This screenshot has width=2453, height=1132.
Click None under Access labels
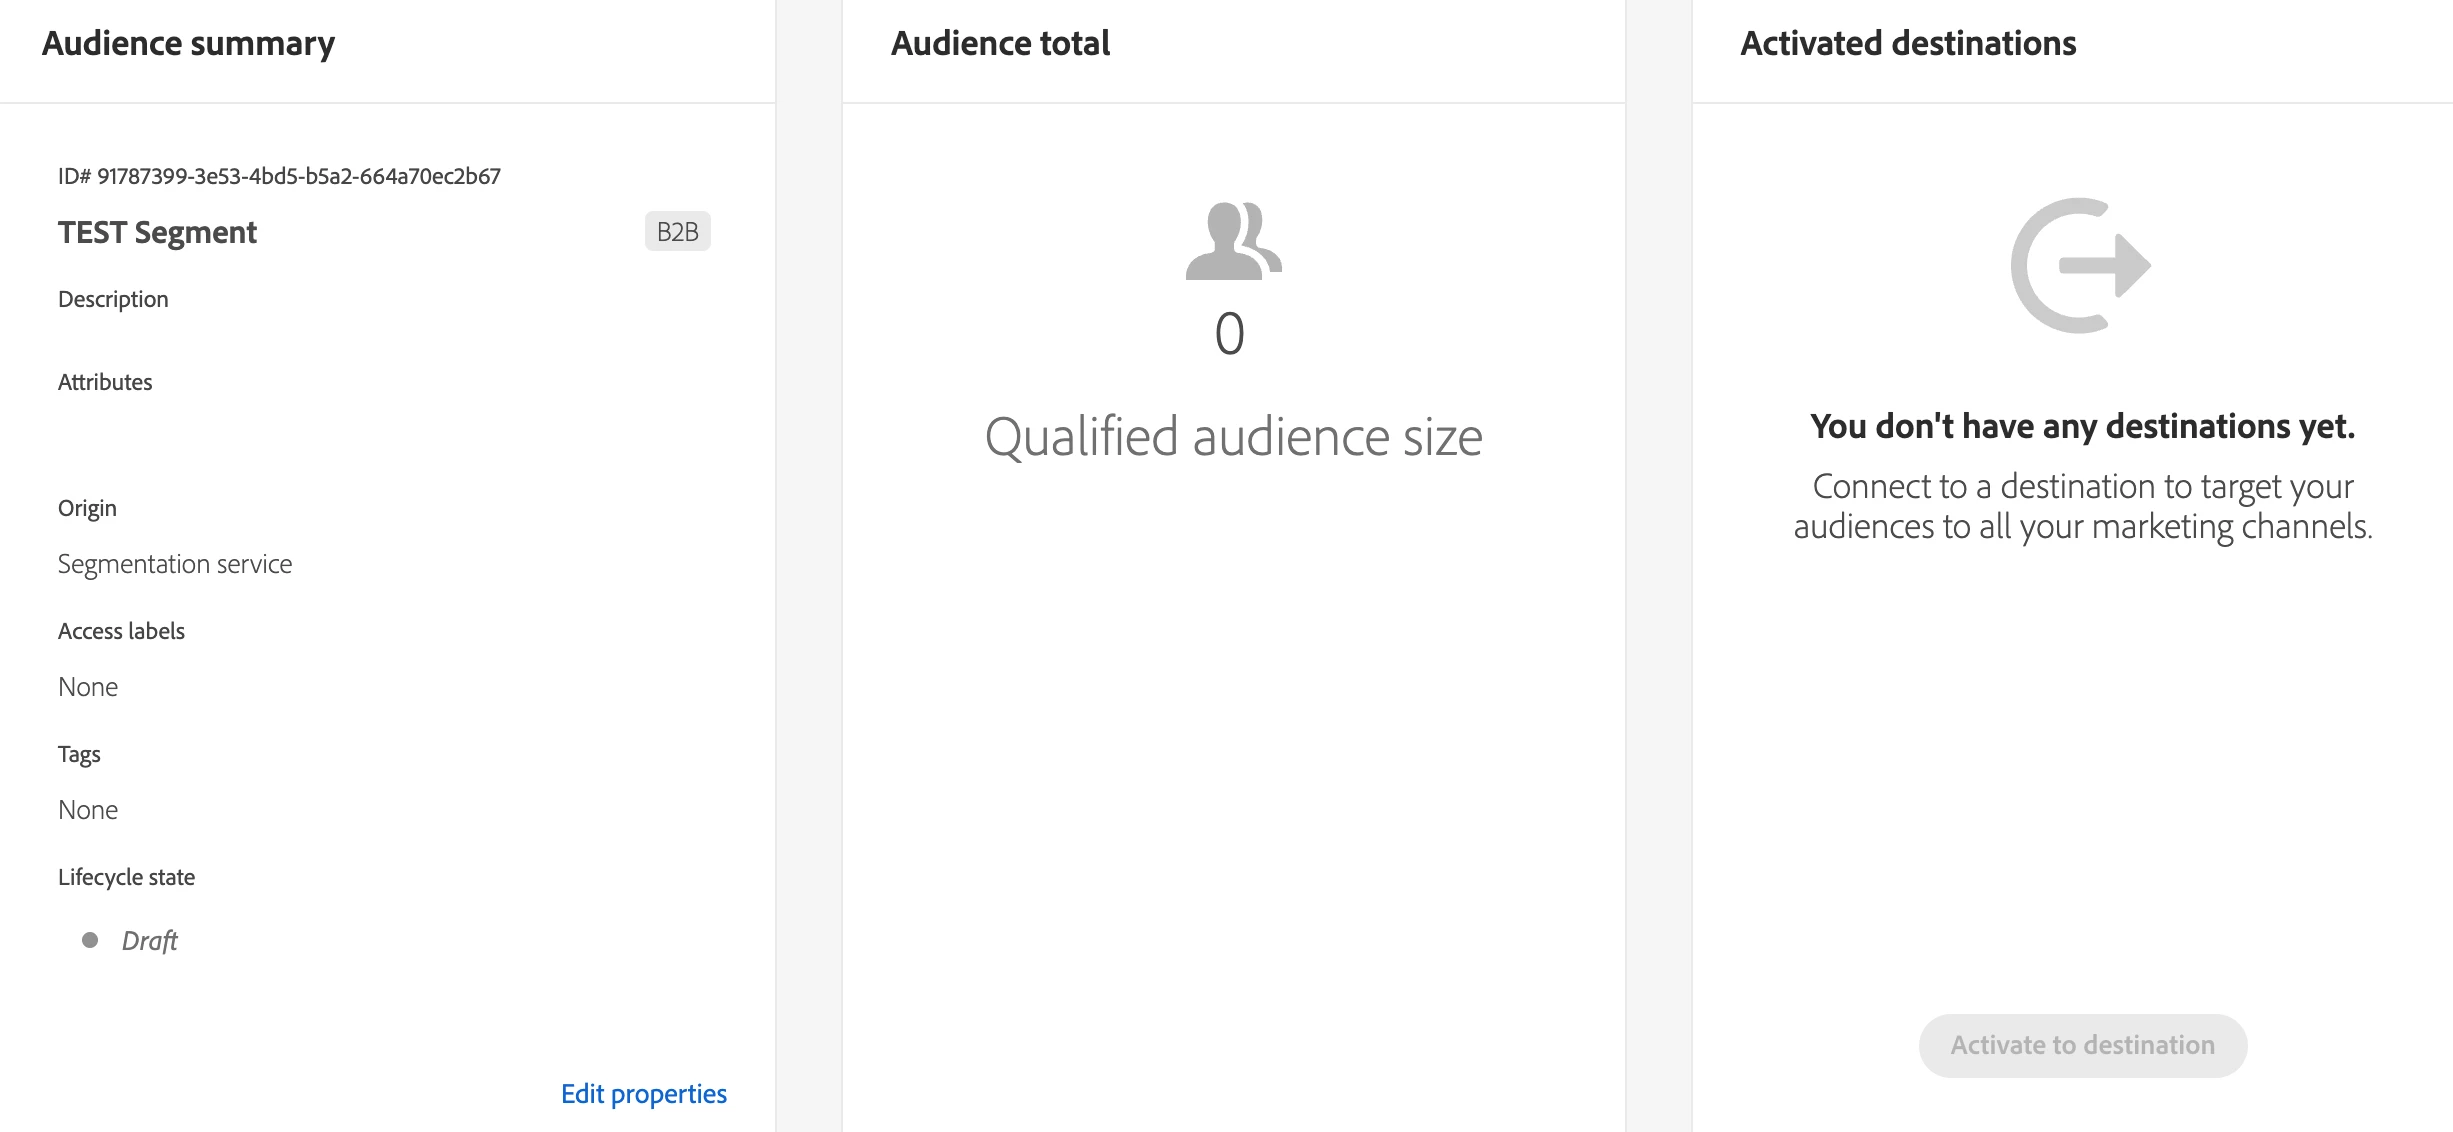(x=88, y=687)
